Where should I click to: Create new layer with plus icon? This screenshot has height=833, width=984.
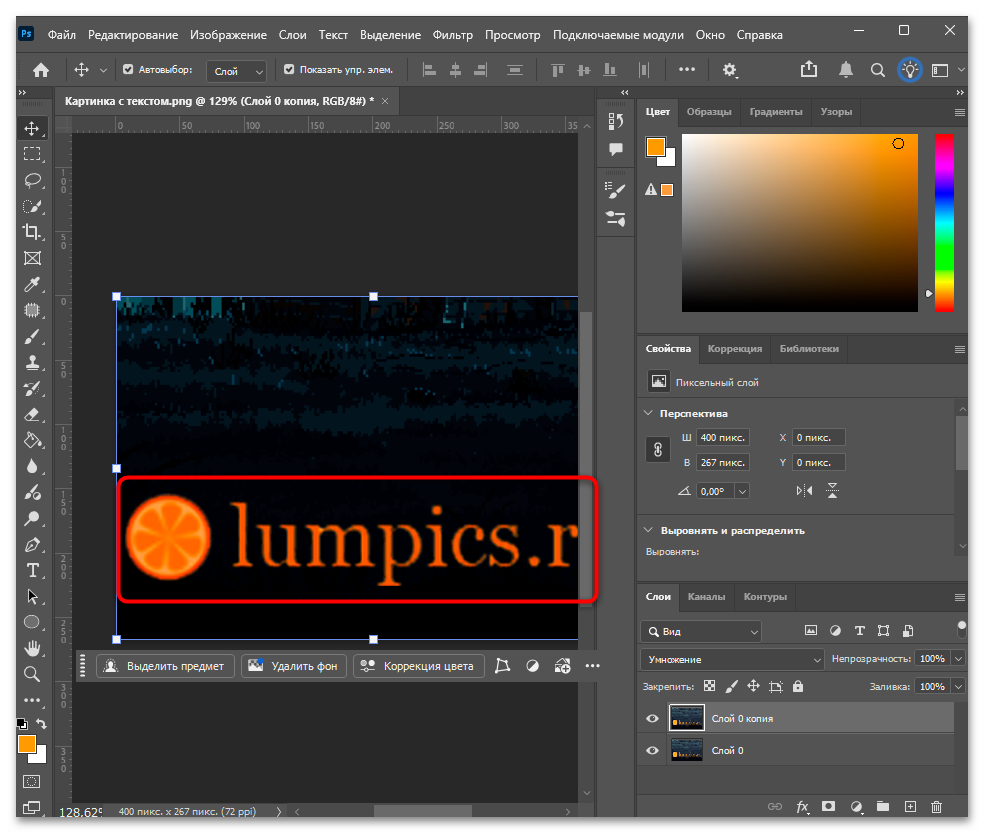[910, 807]
